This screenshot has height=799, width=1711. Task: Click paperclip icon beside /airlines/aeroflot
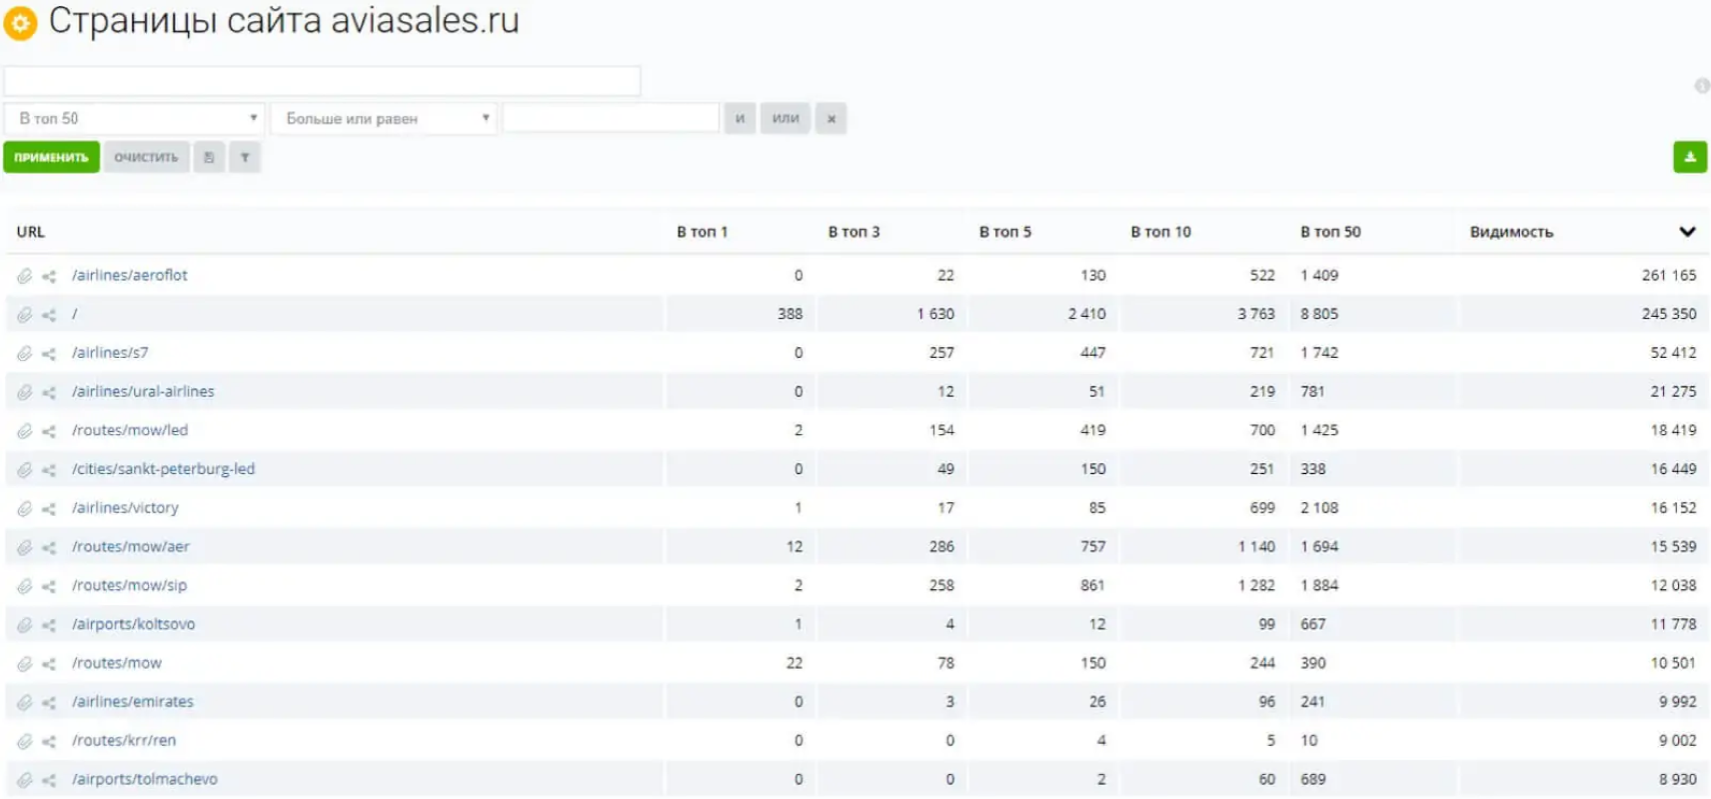pos(25,276)
